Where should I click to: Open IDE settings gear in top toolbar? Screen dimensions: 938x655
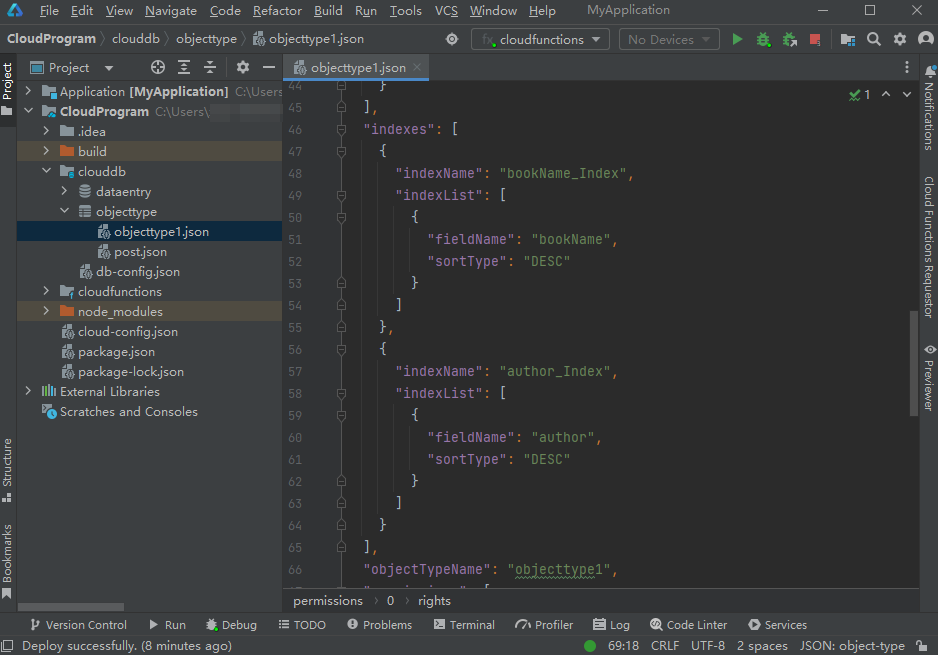tap(900, 39)
